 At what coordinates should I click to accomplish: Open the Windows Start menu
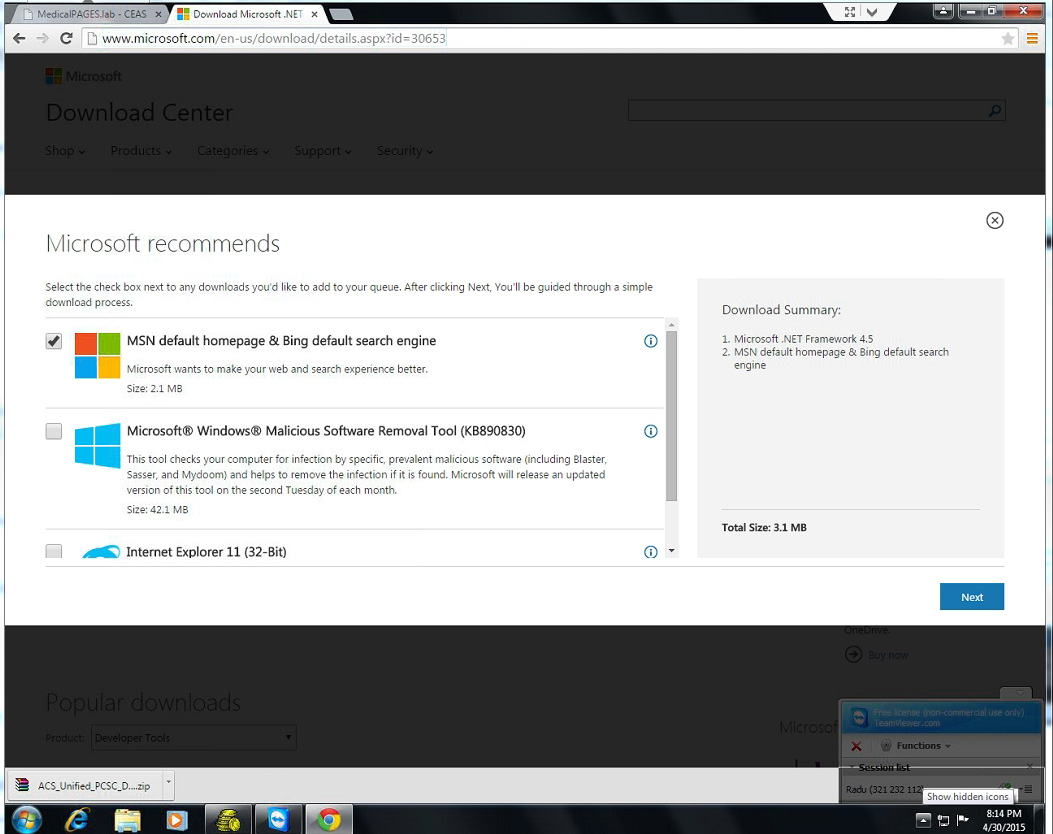click(27, 820)
